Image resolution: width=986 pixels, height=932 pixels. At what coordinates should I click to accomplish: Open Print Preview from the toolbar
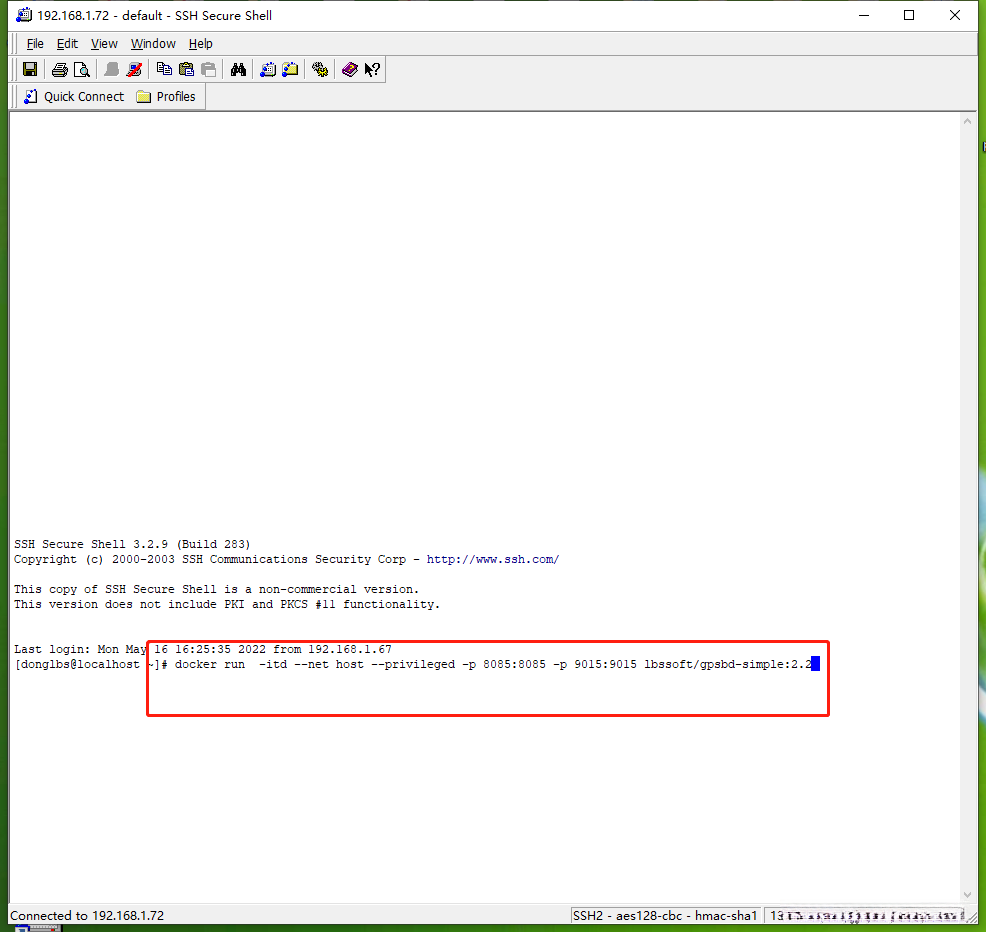point(82,69)
